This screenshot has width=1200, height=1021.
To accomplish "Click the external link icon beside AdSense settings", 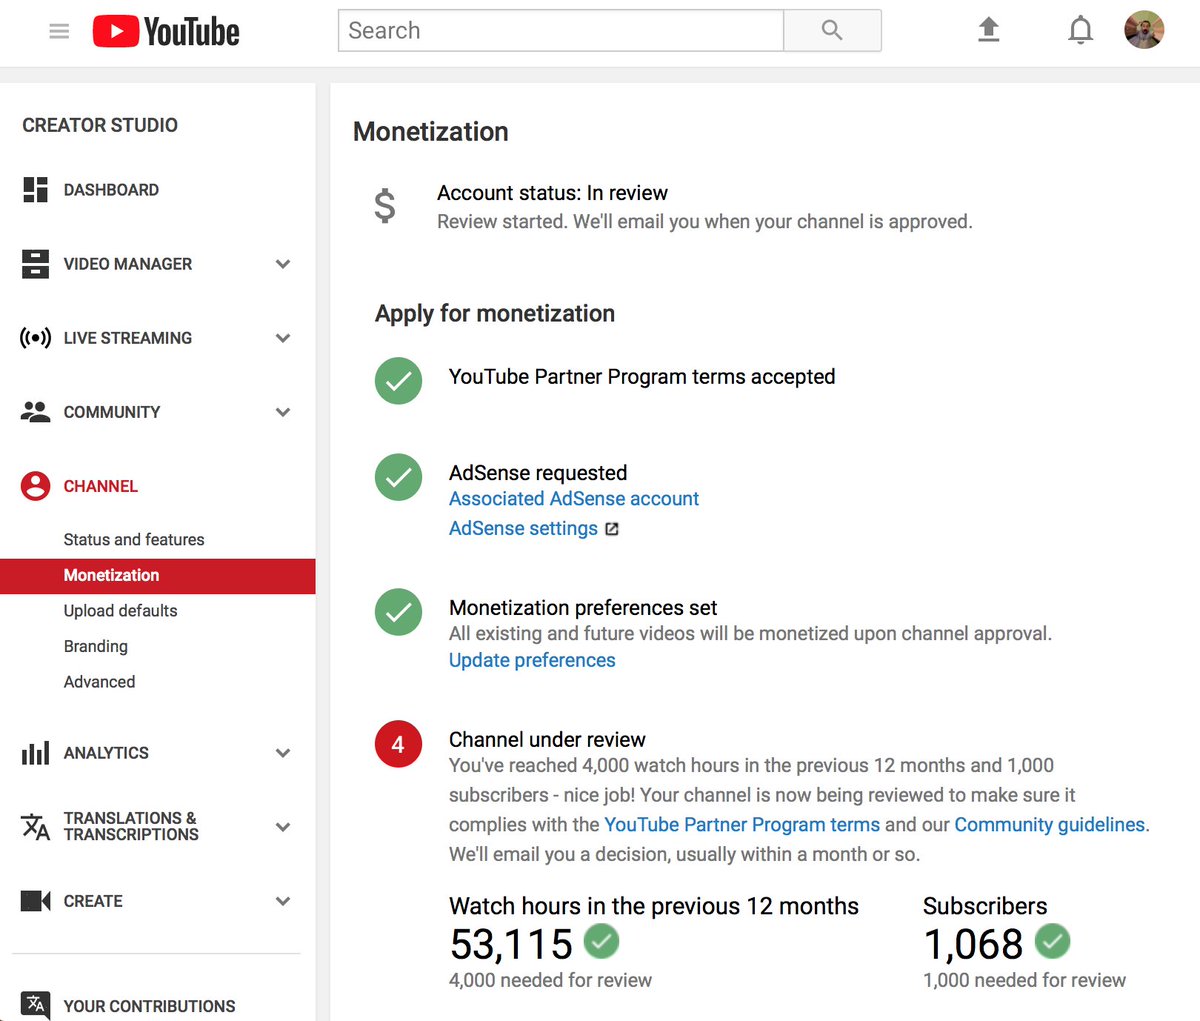I will 612,529.
